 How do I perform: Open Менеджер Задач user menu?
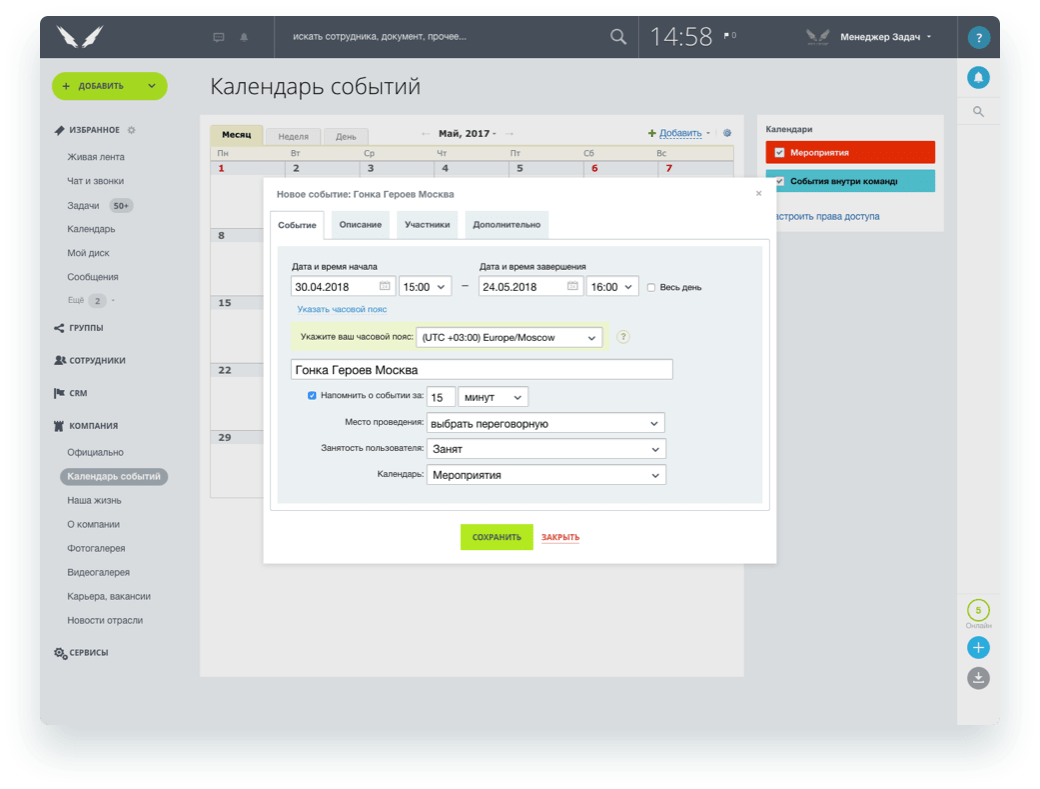(x=885, y=37)
